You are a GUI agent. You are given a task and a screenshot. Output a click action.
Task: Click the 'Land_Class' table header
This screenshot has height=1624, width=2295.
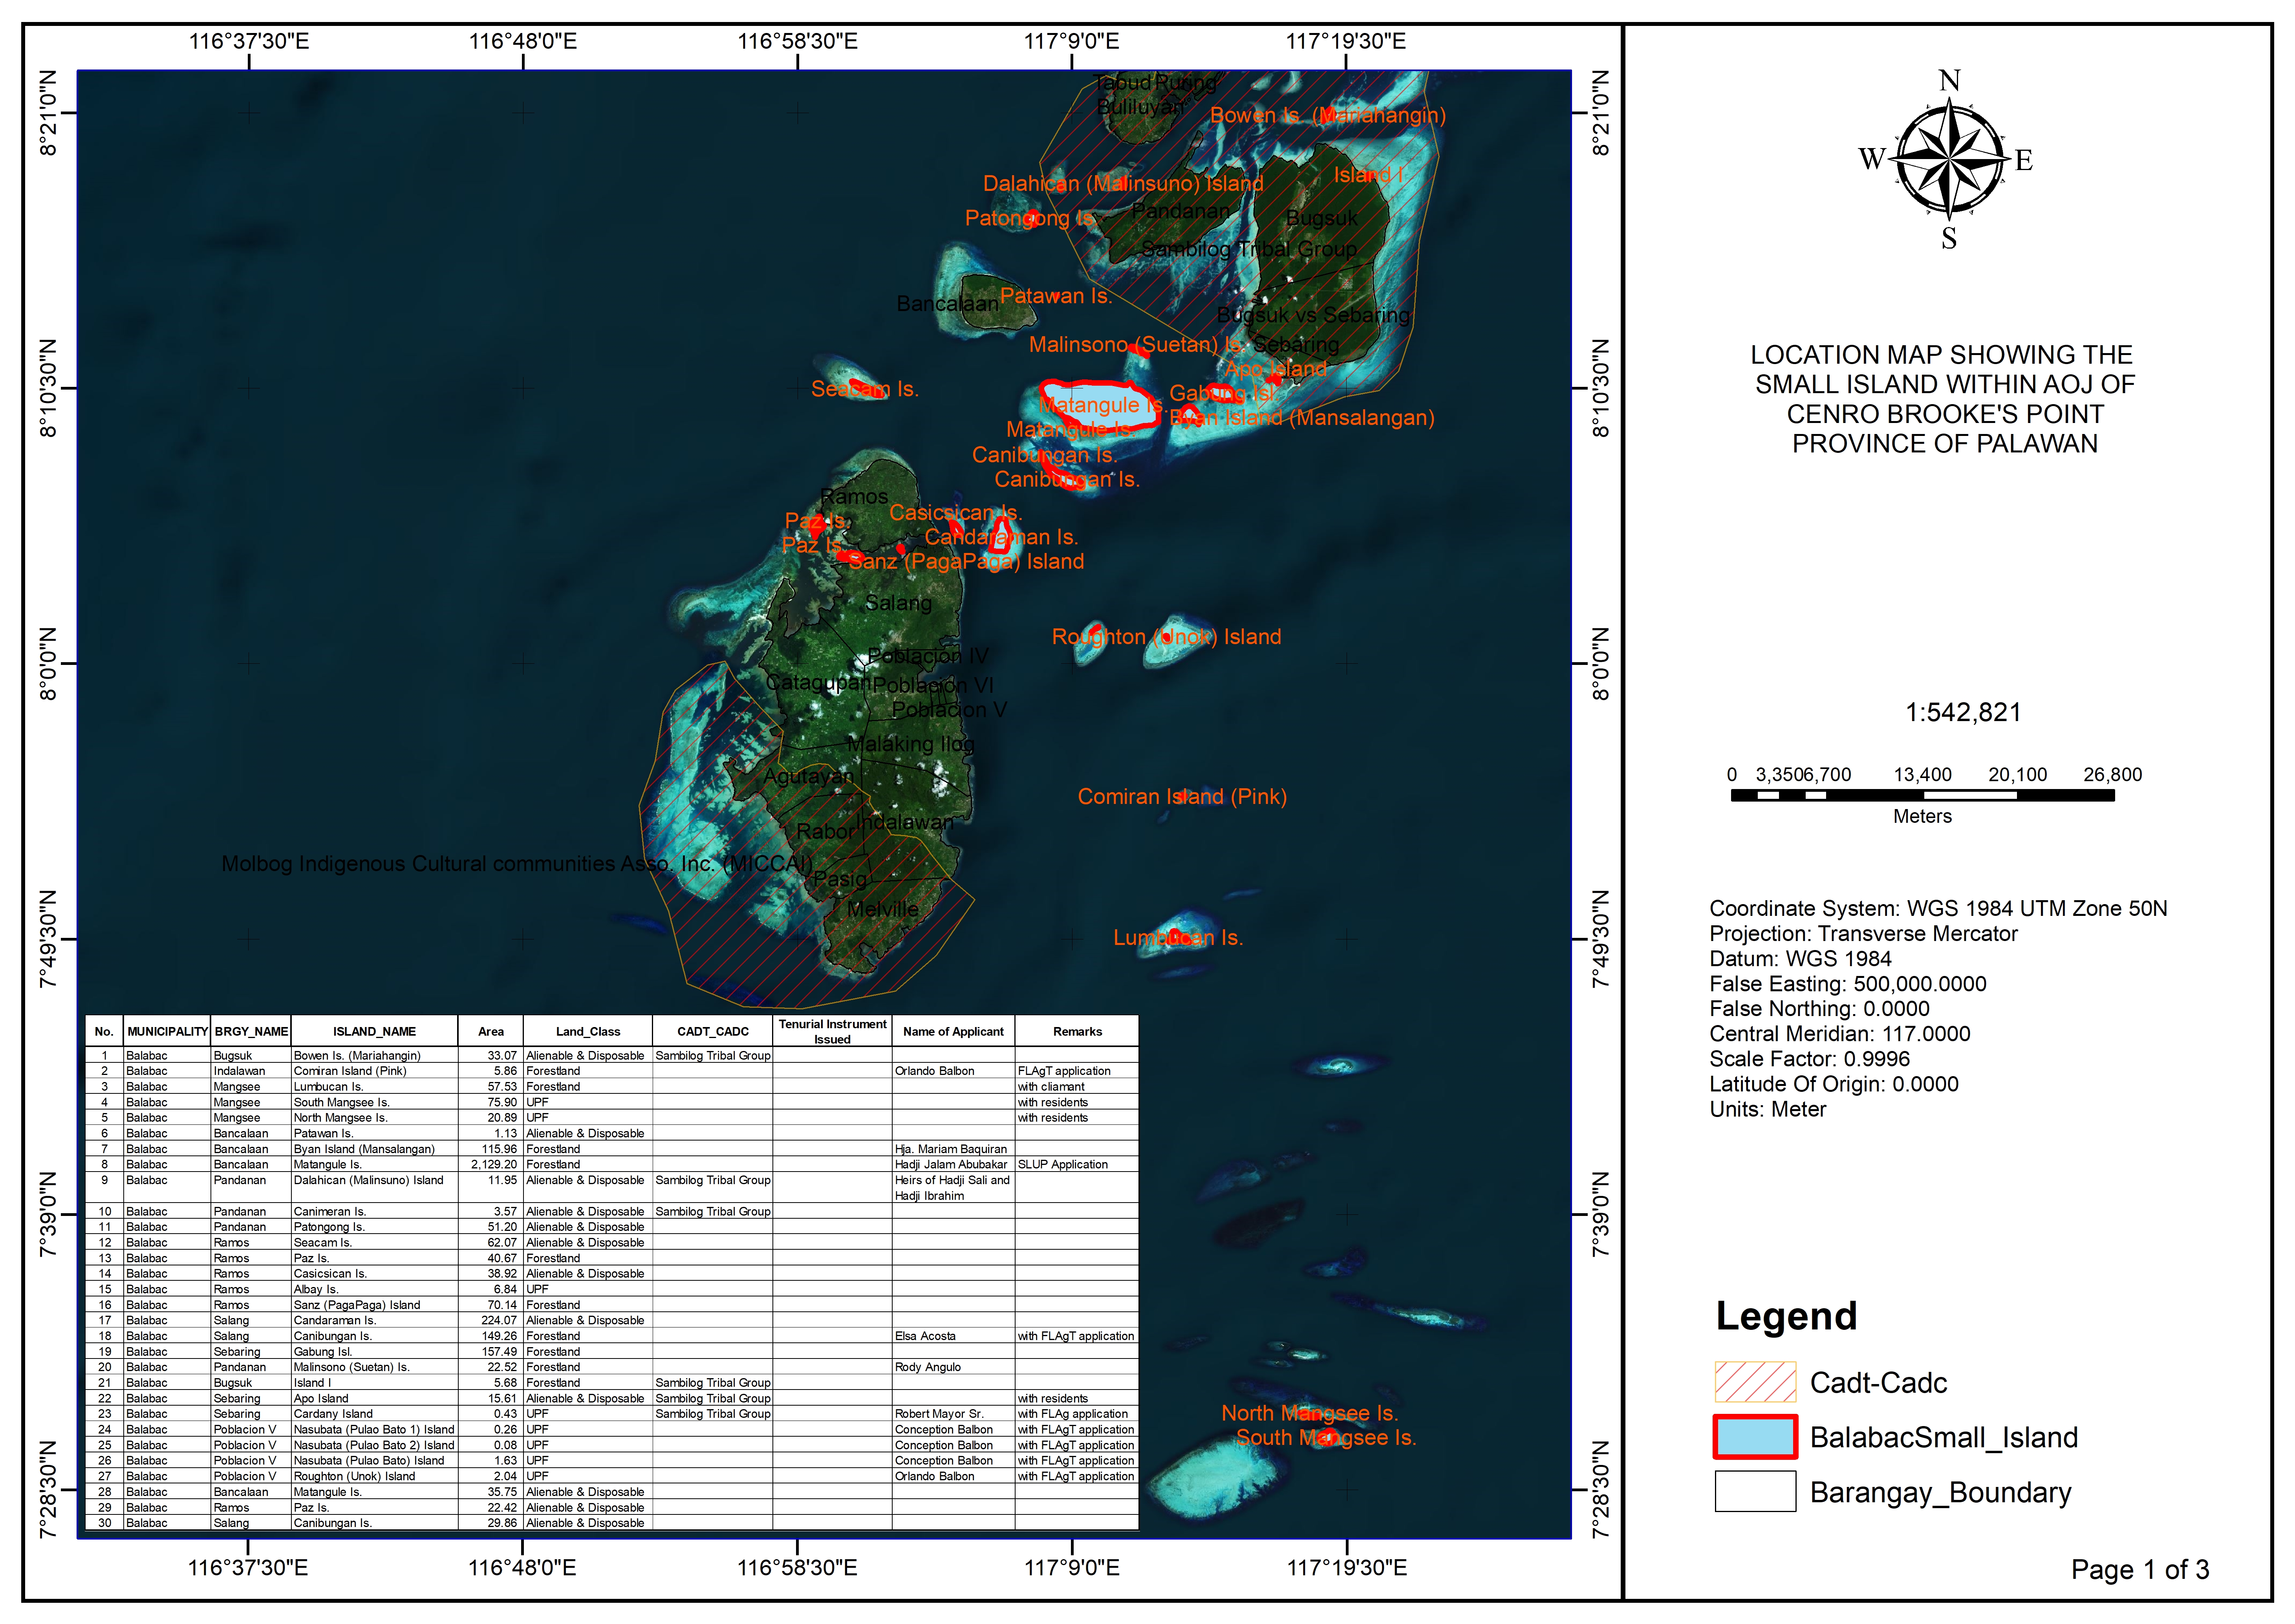[x=588, y=1031]
